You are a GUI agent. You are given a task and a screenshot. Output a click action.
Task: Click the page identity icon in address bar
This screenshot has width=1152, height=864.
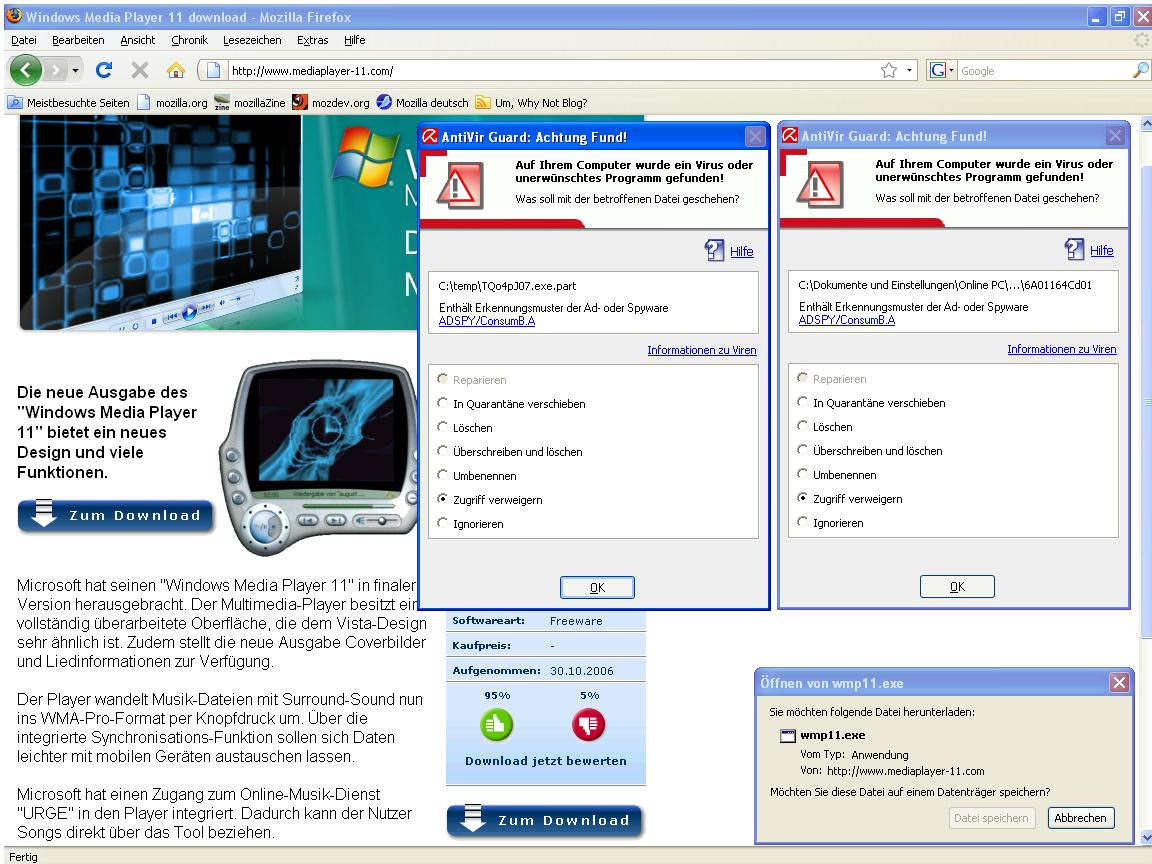tap(213, 71)
